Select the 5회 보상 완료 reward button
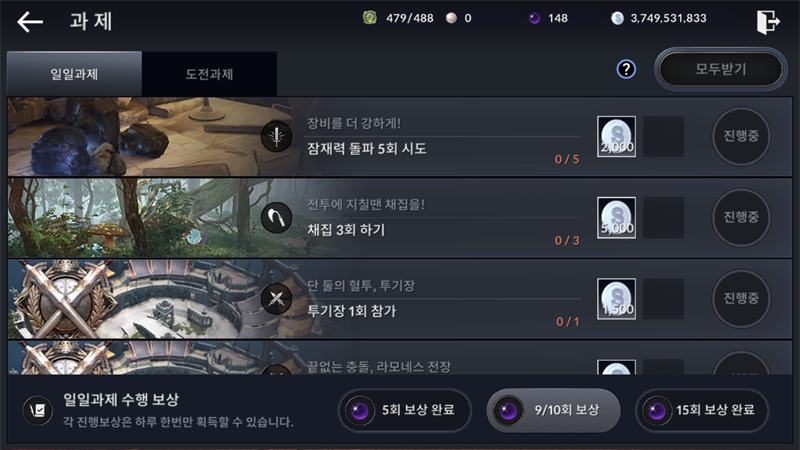 pos(405,410)
